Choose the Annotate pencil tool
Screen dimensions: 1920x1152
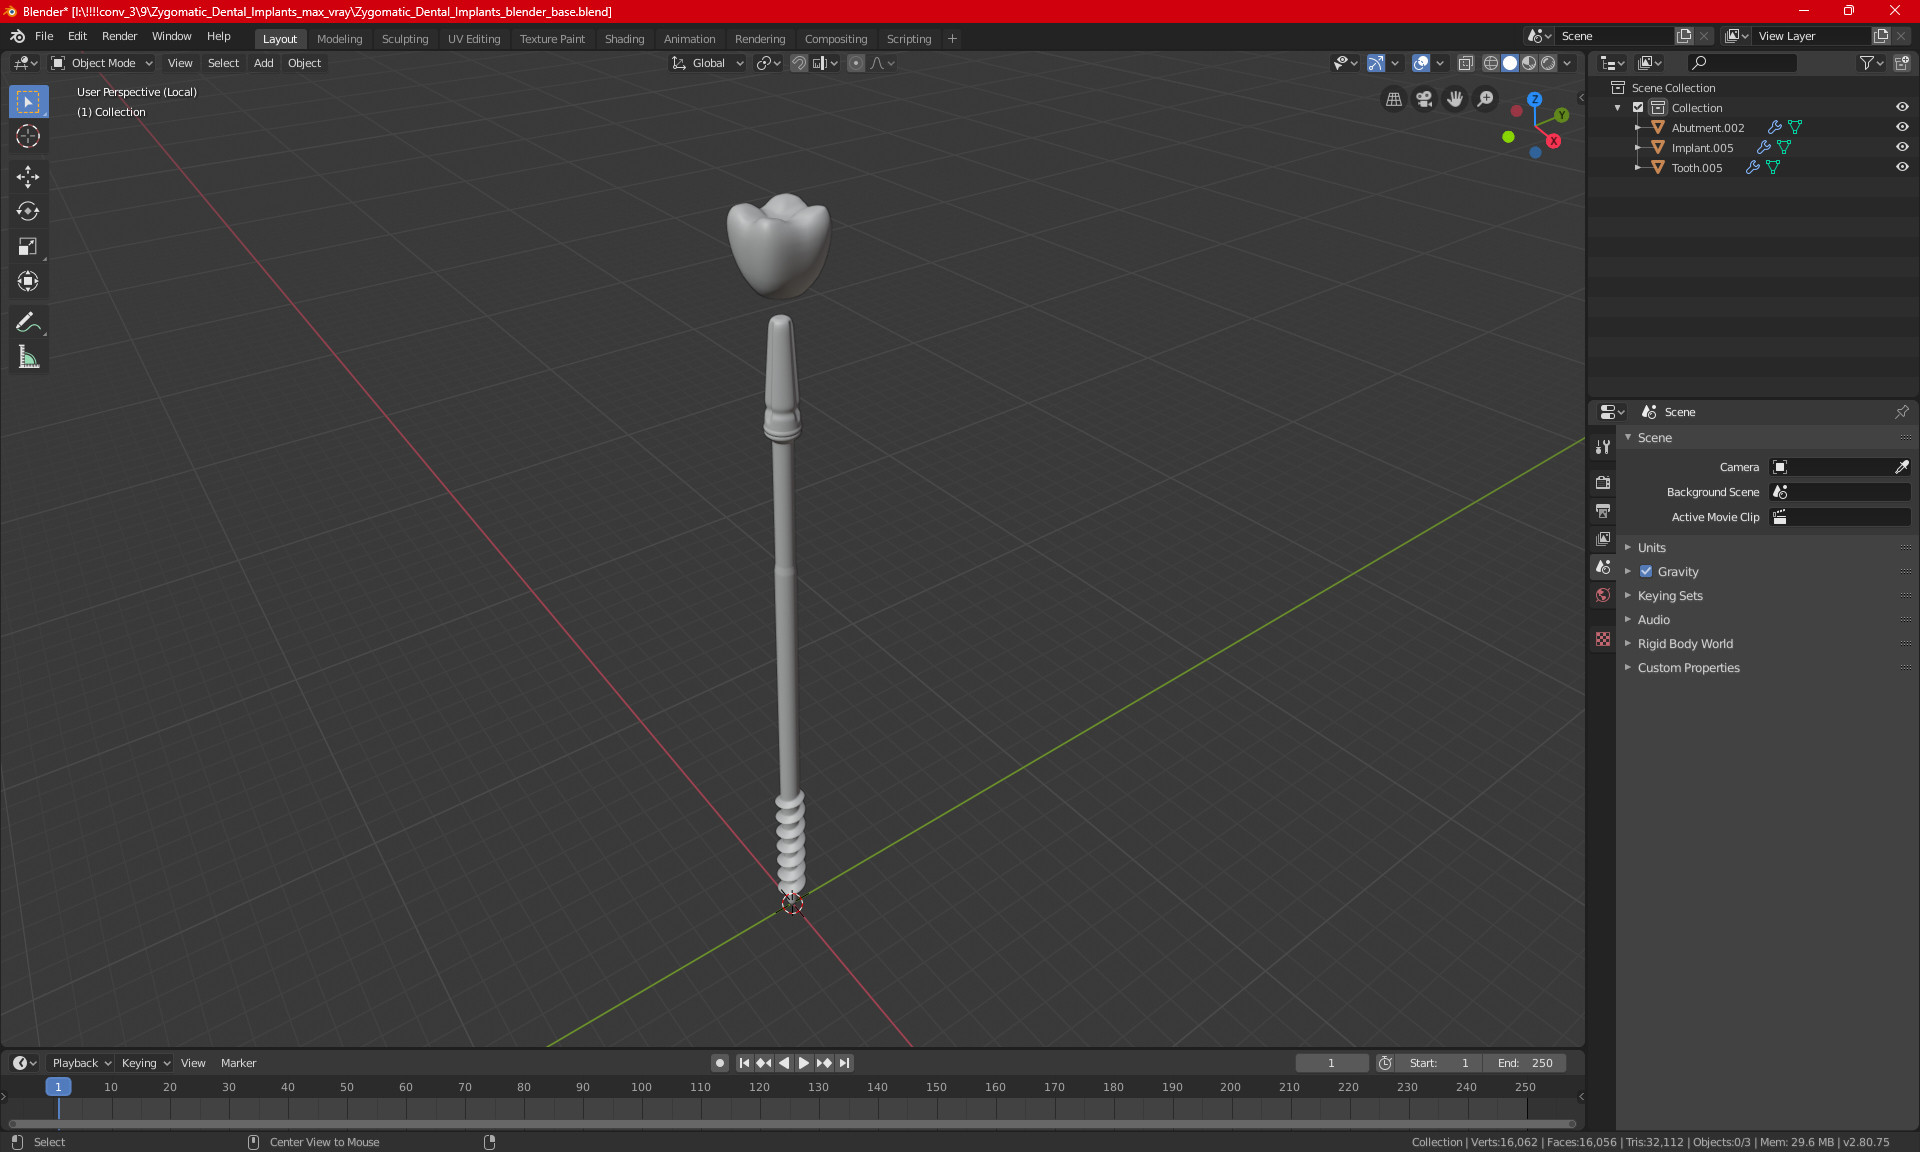pos(28,323)
